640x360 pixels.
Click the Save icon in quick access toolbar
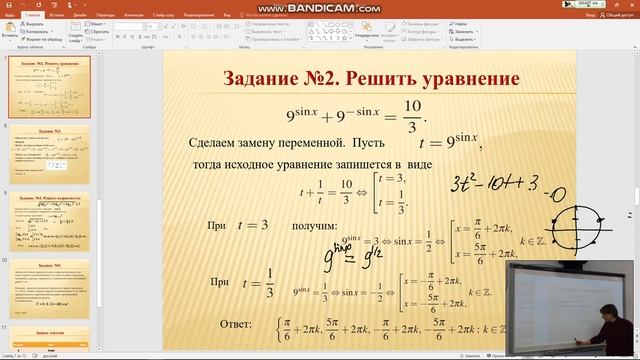tap(9, 5)
